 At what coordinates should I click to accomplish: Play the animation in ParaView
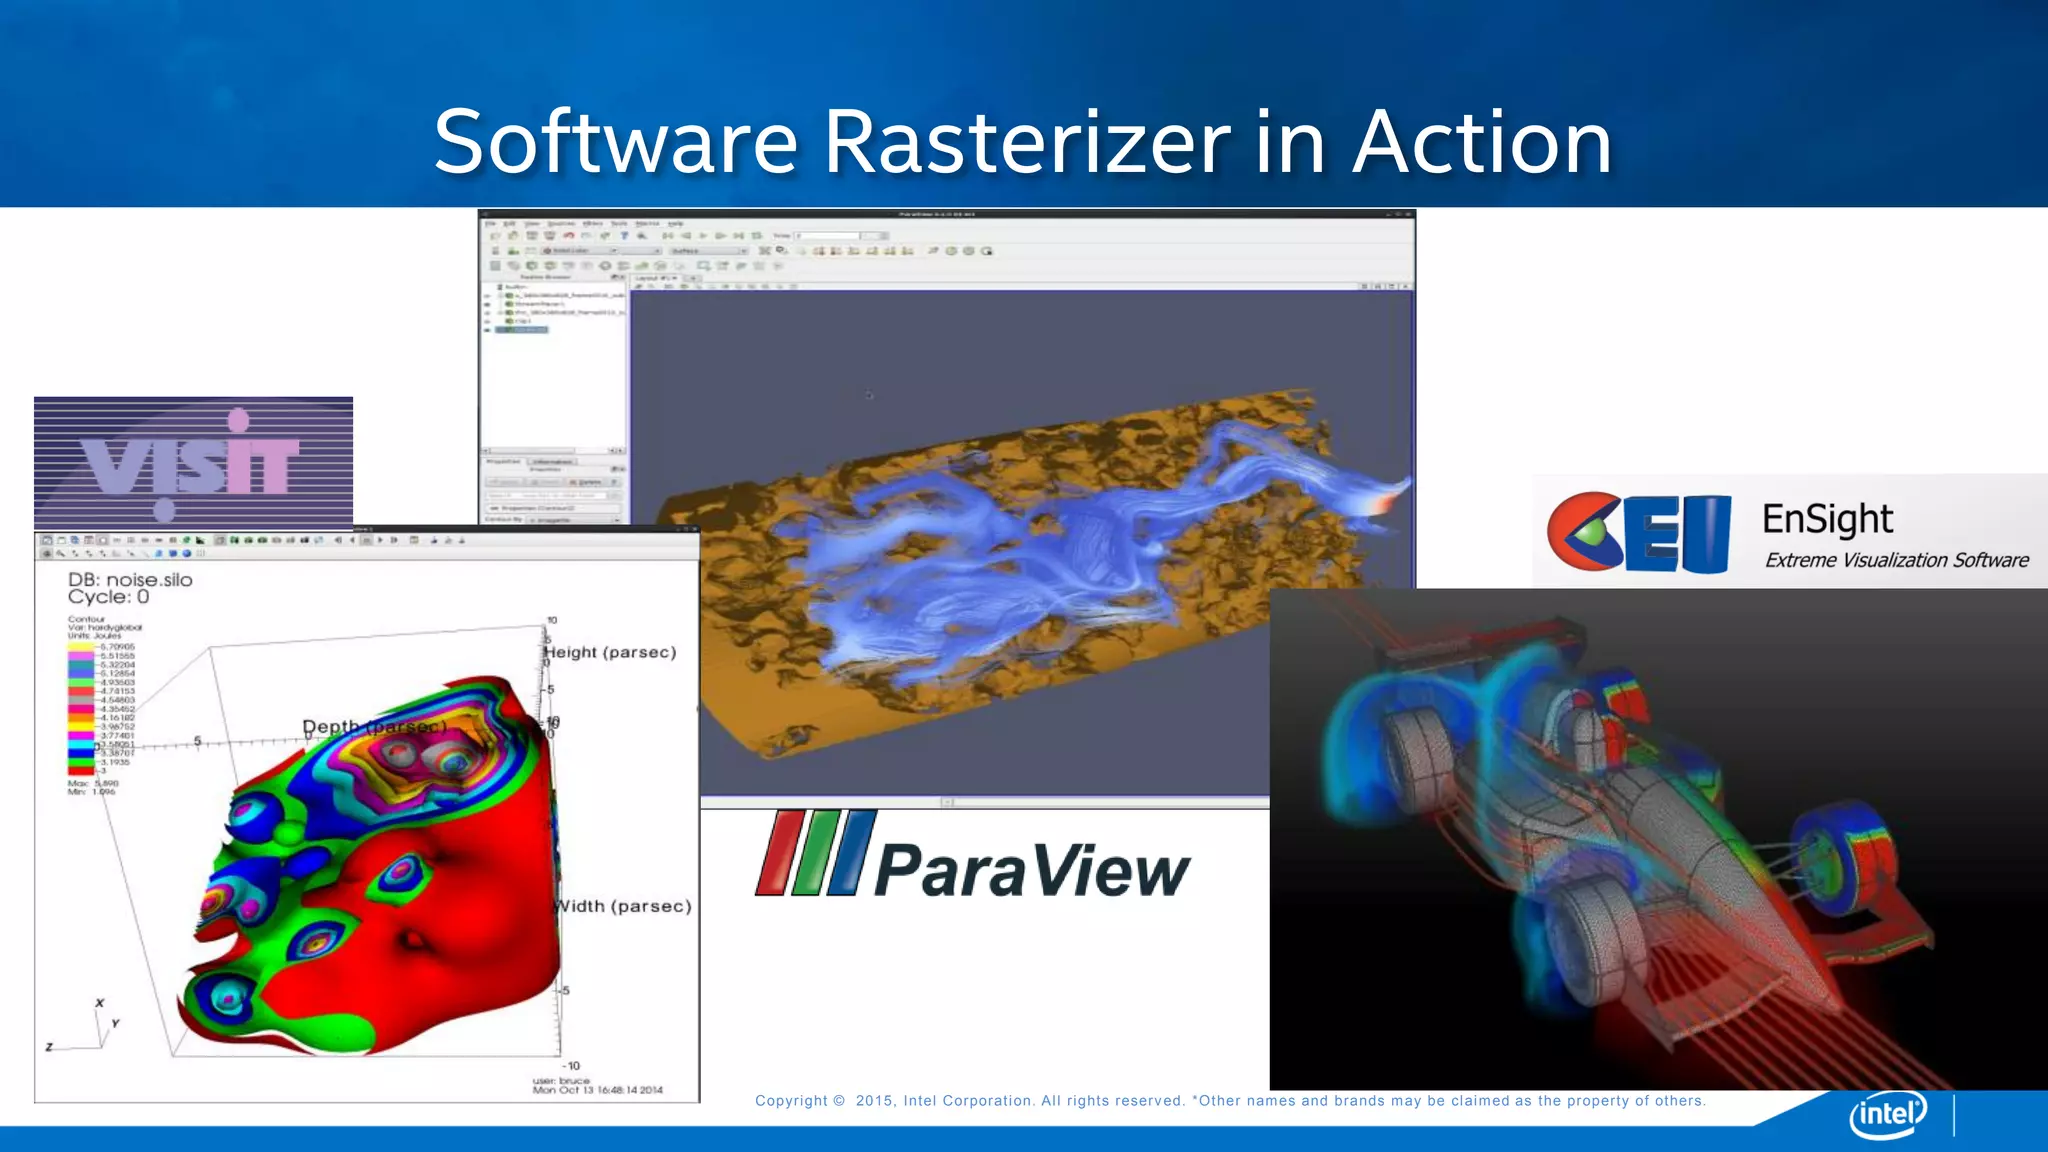703,236
